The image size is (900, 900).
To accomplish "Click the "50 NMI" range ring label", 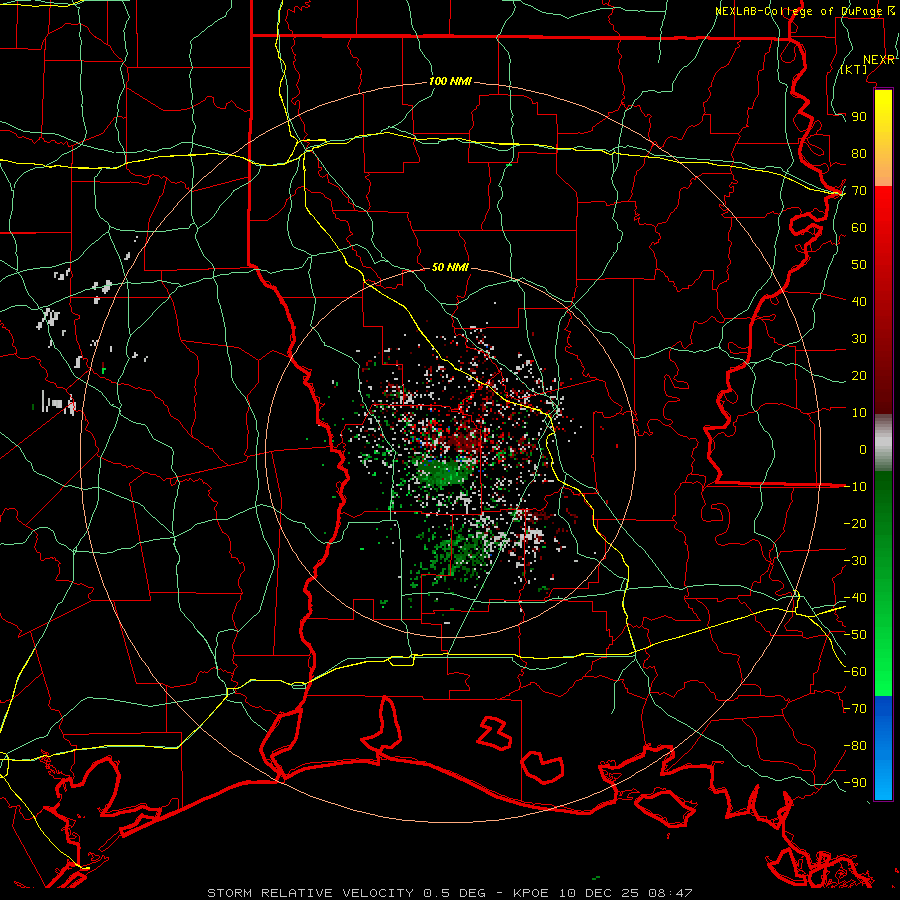I will pyautogui.click(x=450, y=267).
